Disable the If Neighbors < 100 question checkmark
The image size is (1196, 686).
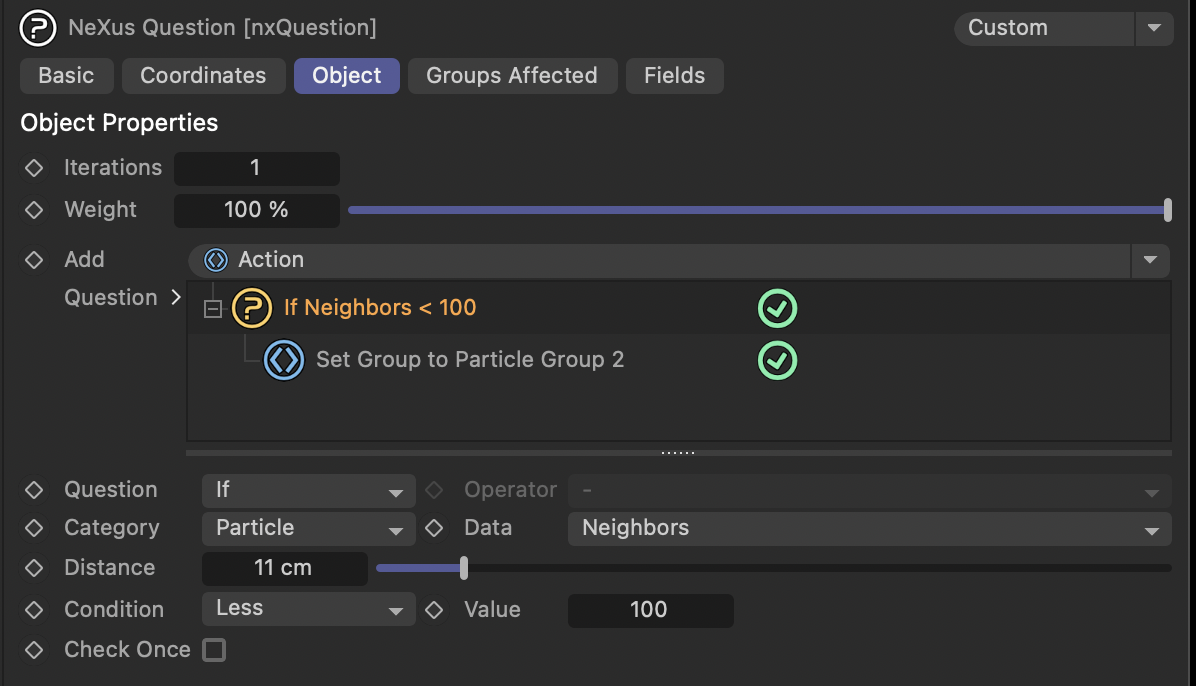pos(777,308)
